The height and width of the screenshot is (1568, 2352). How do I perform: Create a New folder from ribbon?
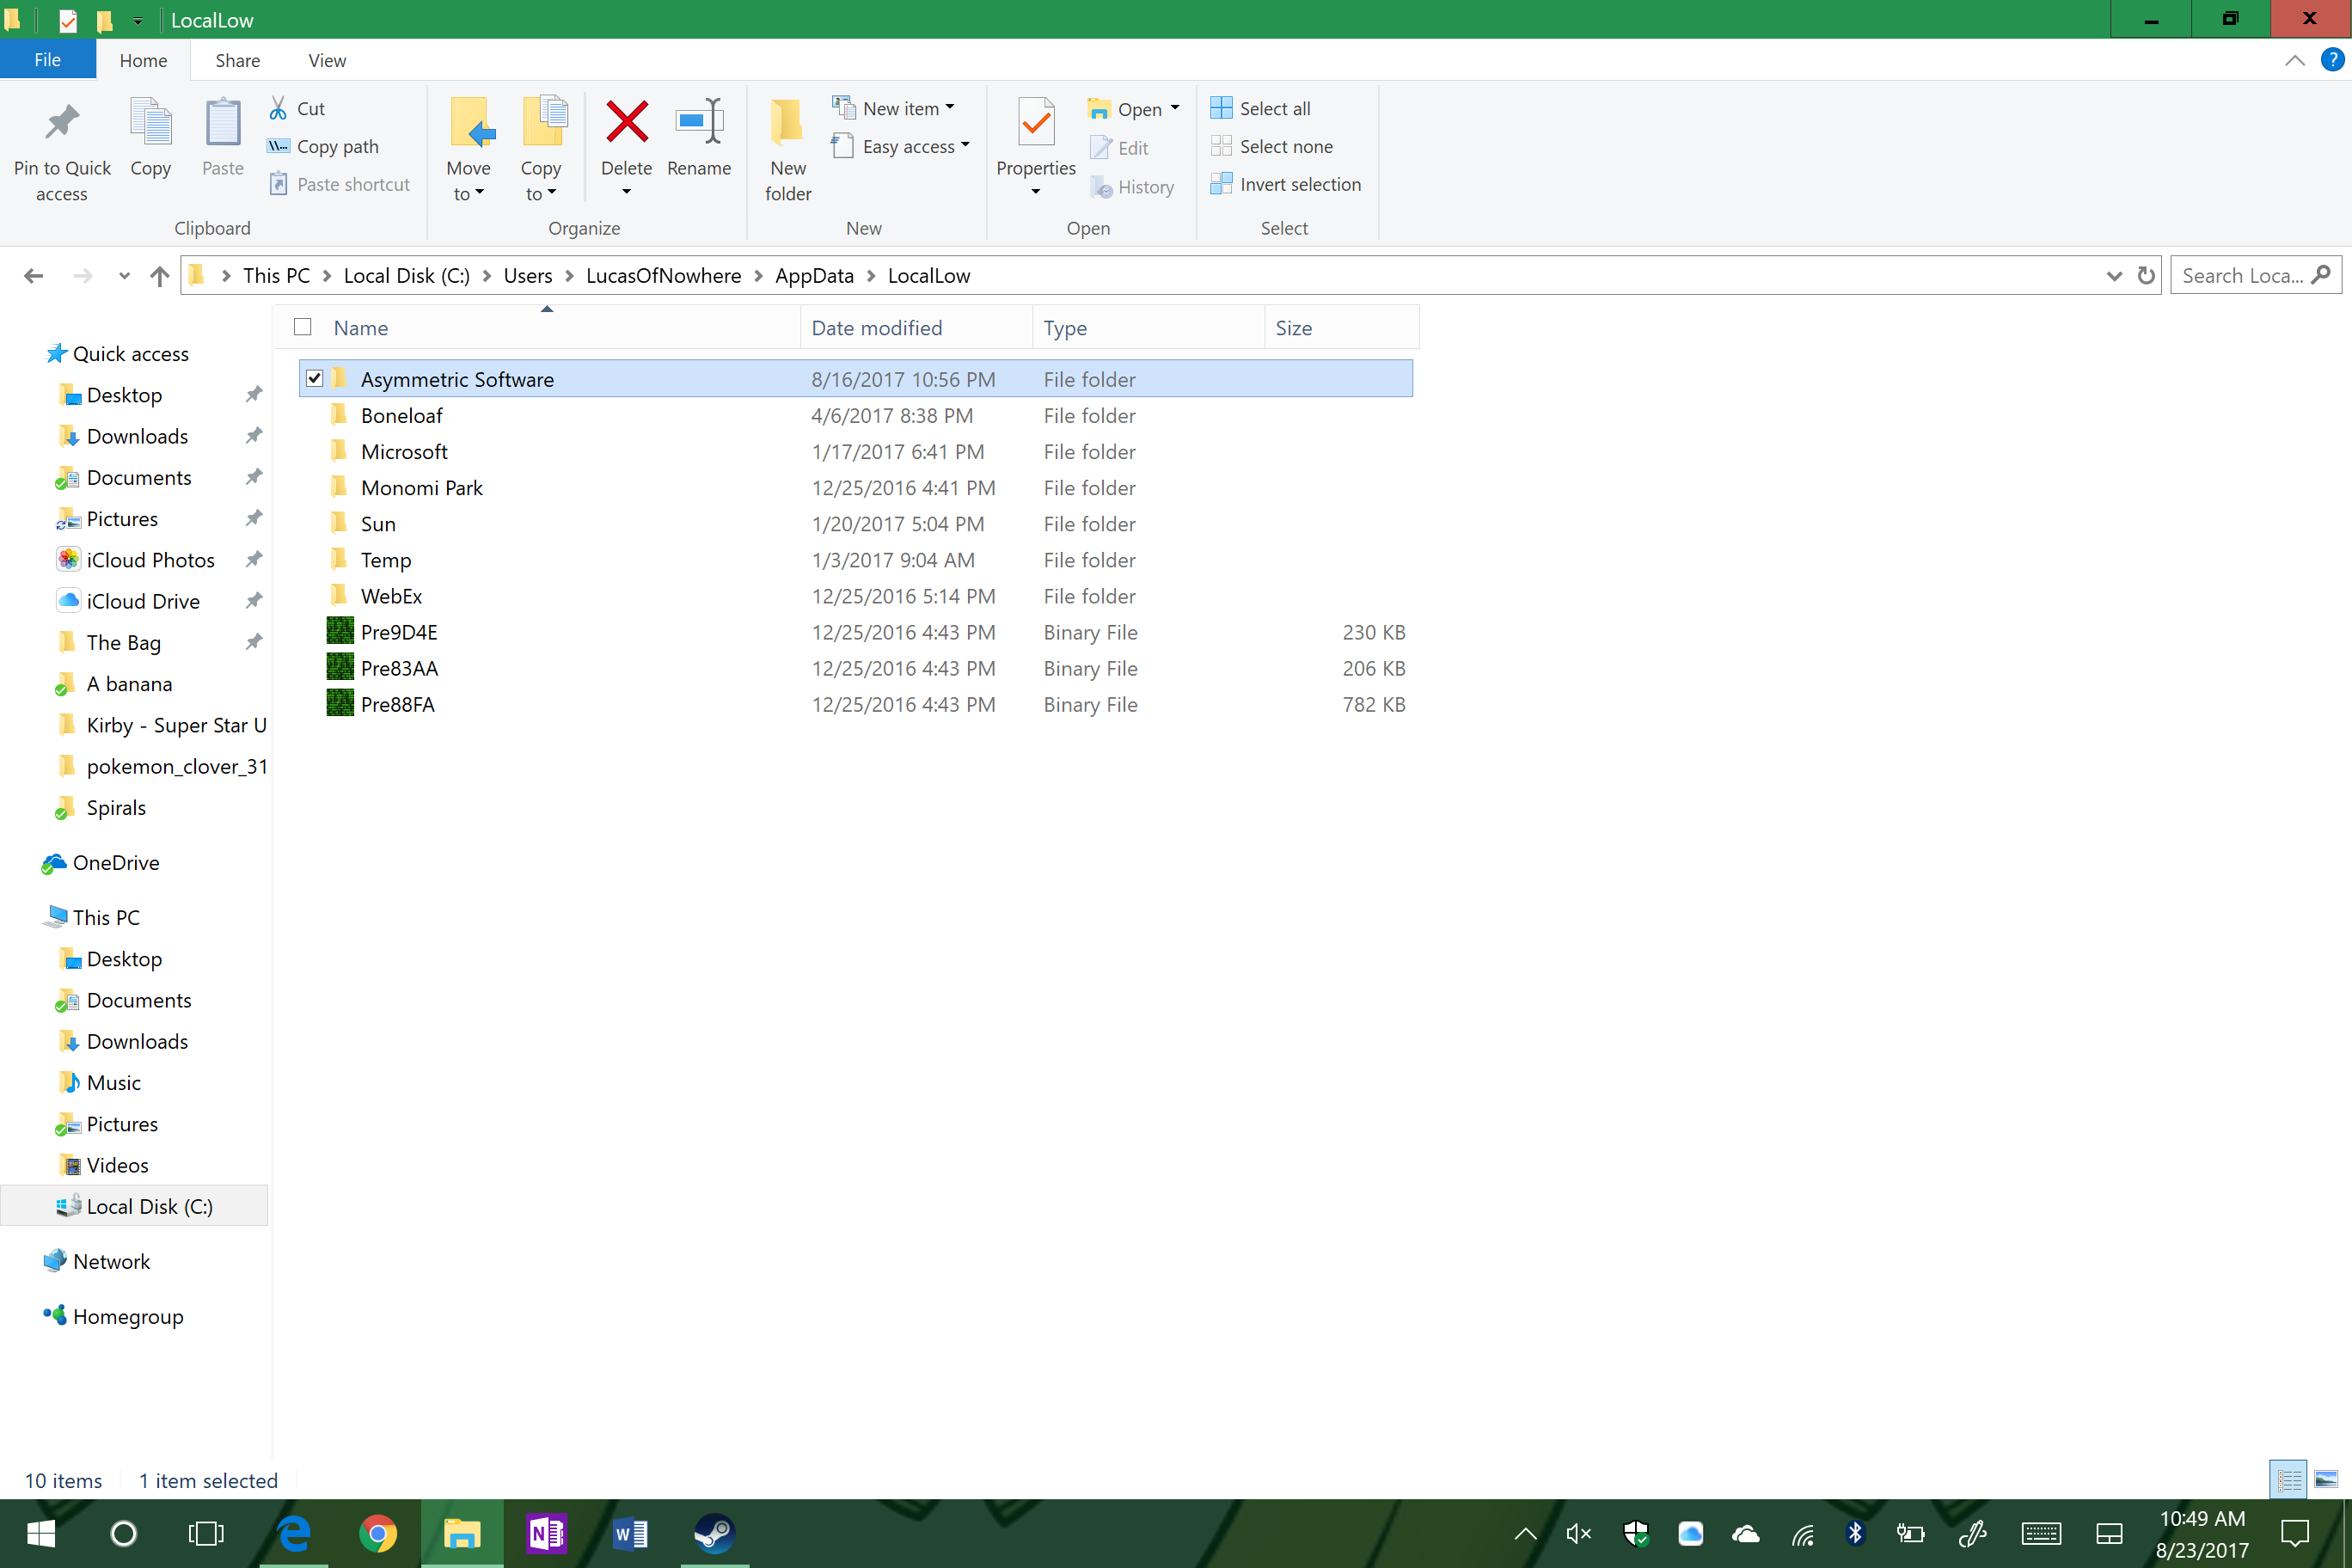(787, 148)
